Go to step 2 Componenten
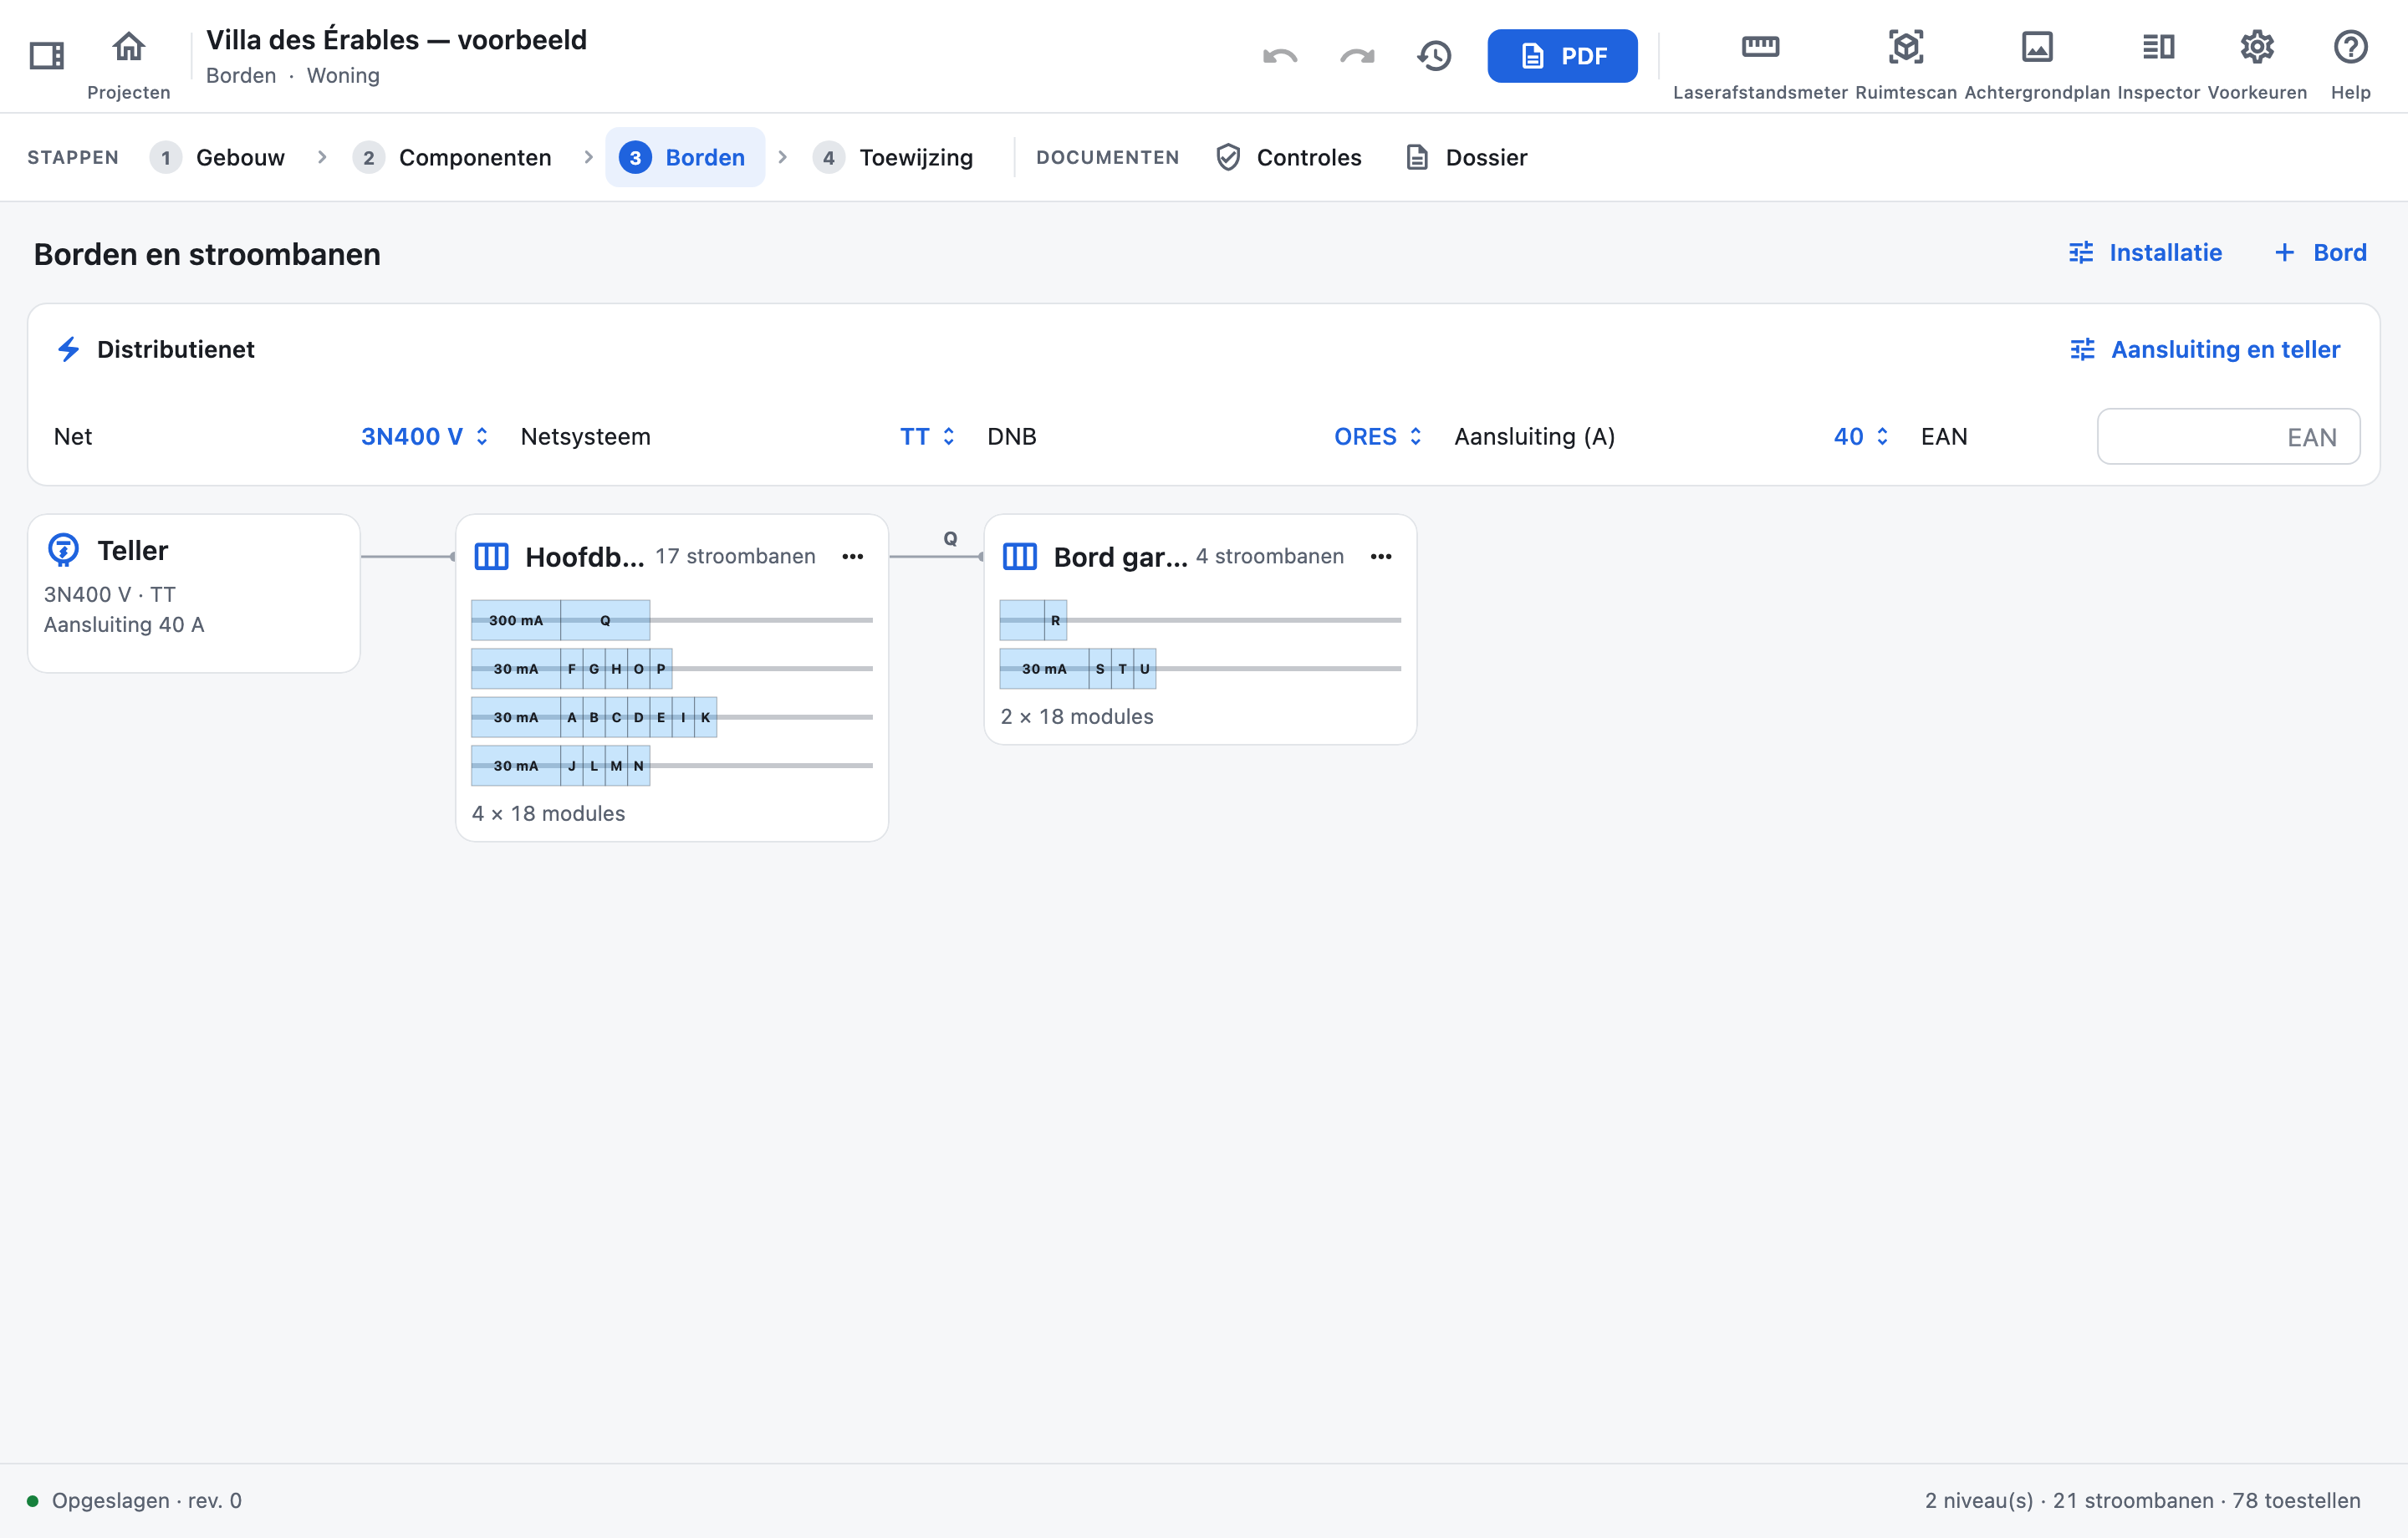This screenshot has width=2408, height=1538. coord(453,157)
